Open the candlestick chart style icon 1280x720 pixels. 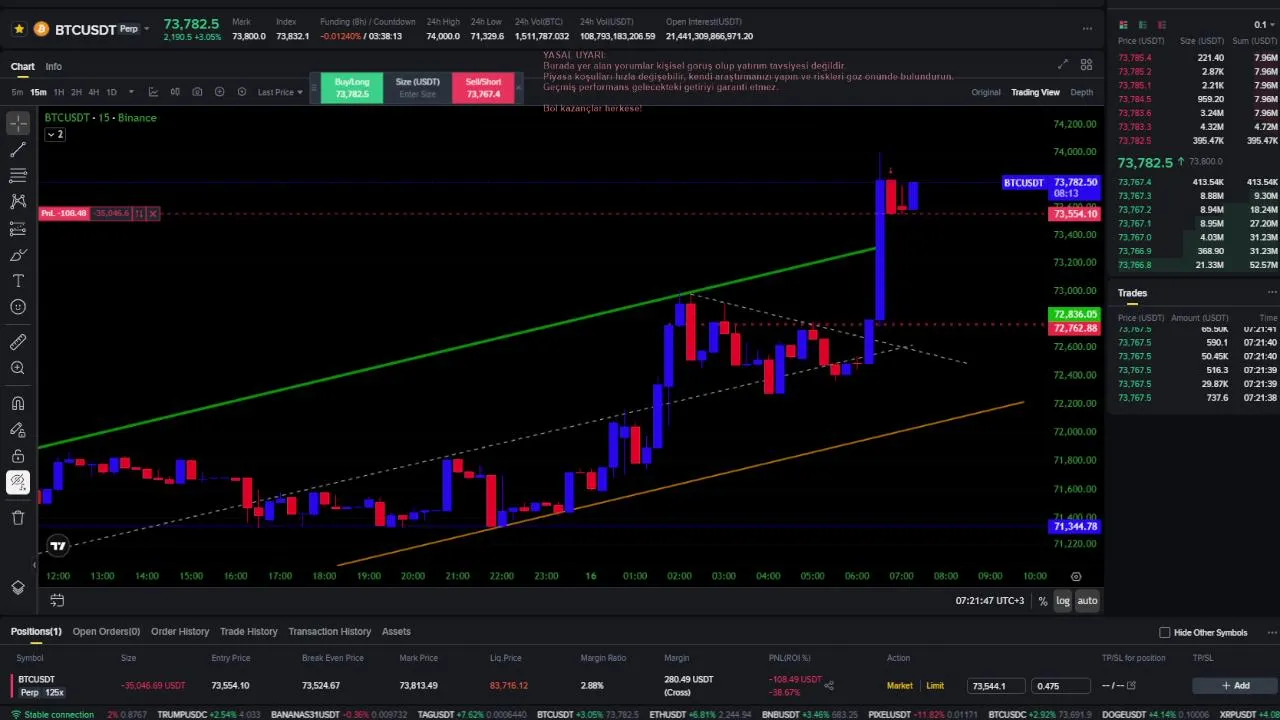[x=175, y=92]
